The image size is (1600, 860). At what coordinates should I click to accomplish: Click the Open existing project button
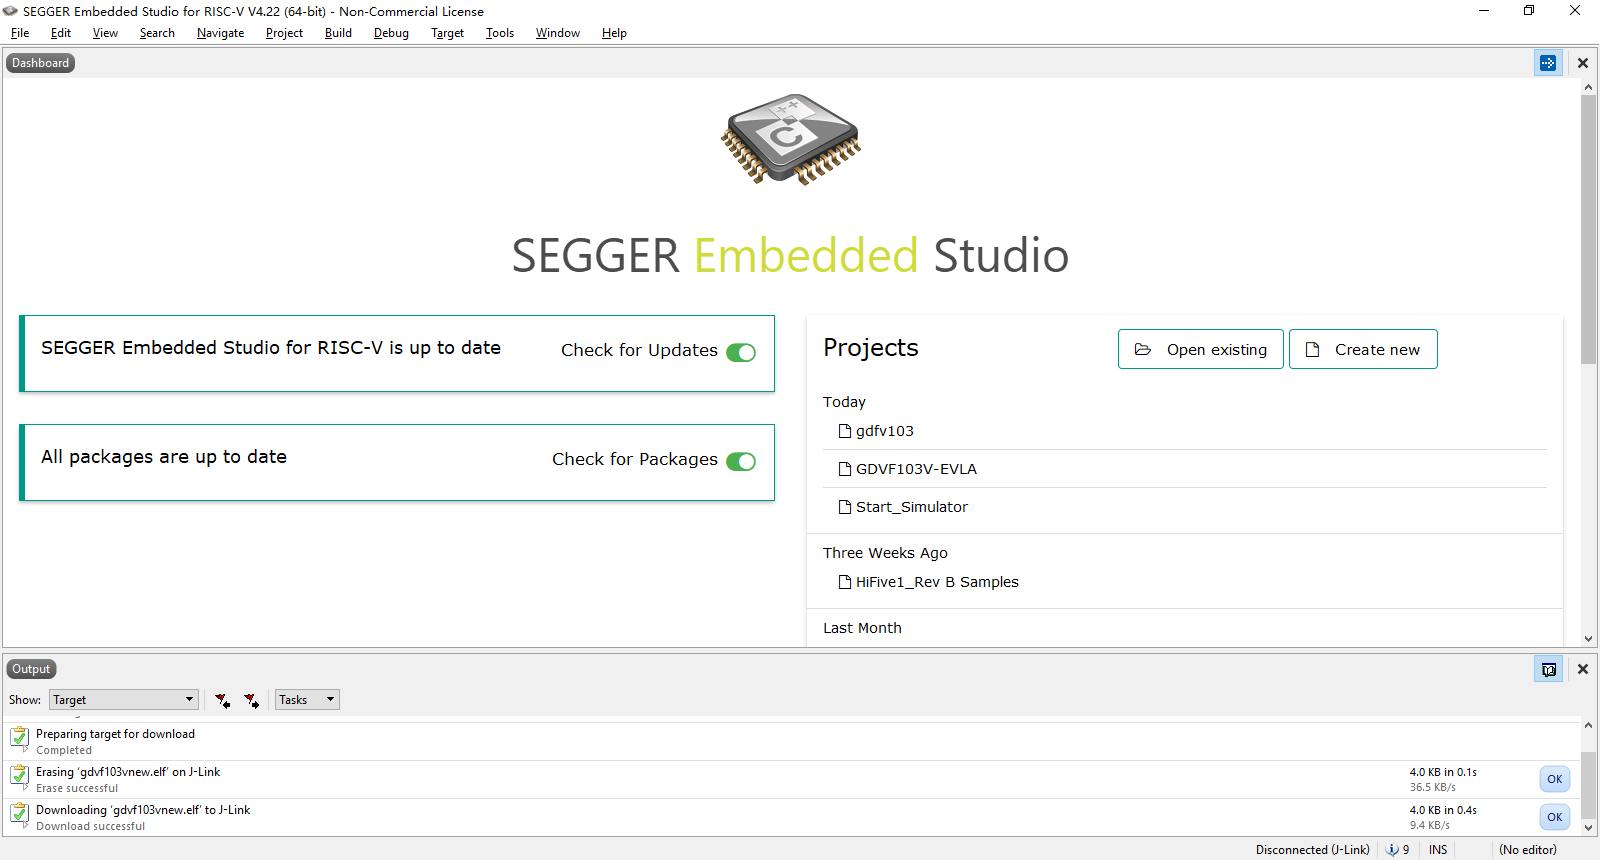(x=1200, y=349)
